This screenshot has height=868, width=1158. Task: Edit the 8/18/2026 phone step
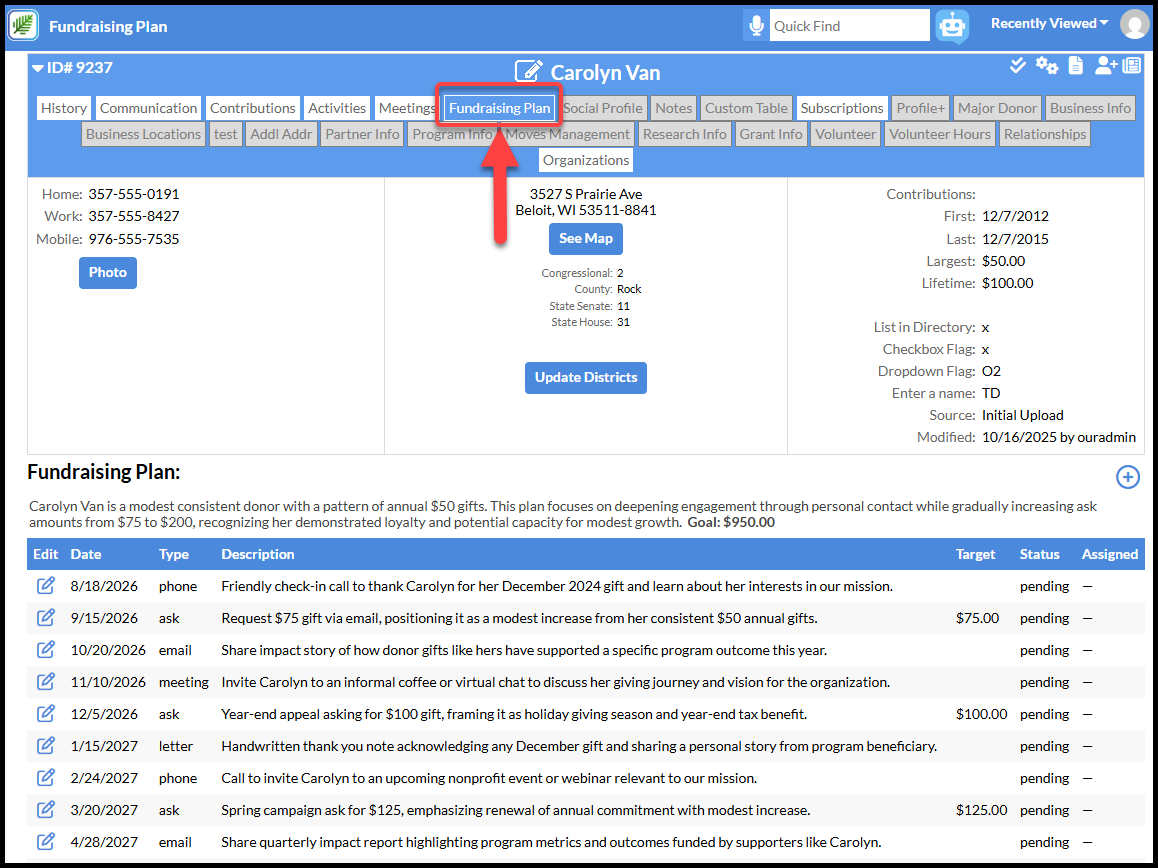[46, 586]
